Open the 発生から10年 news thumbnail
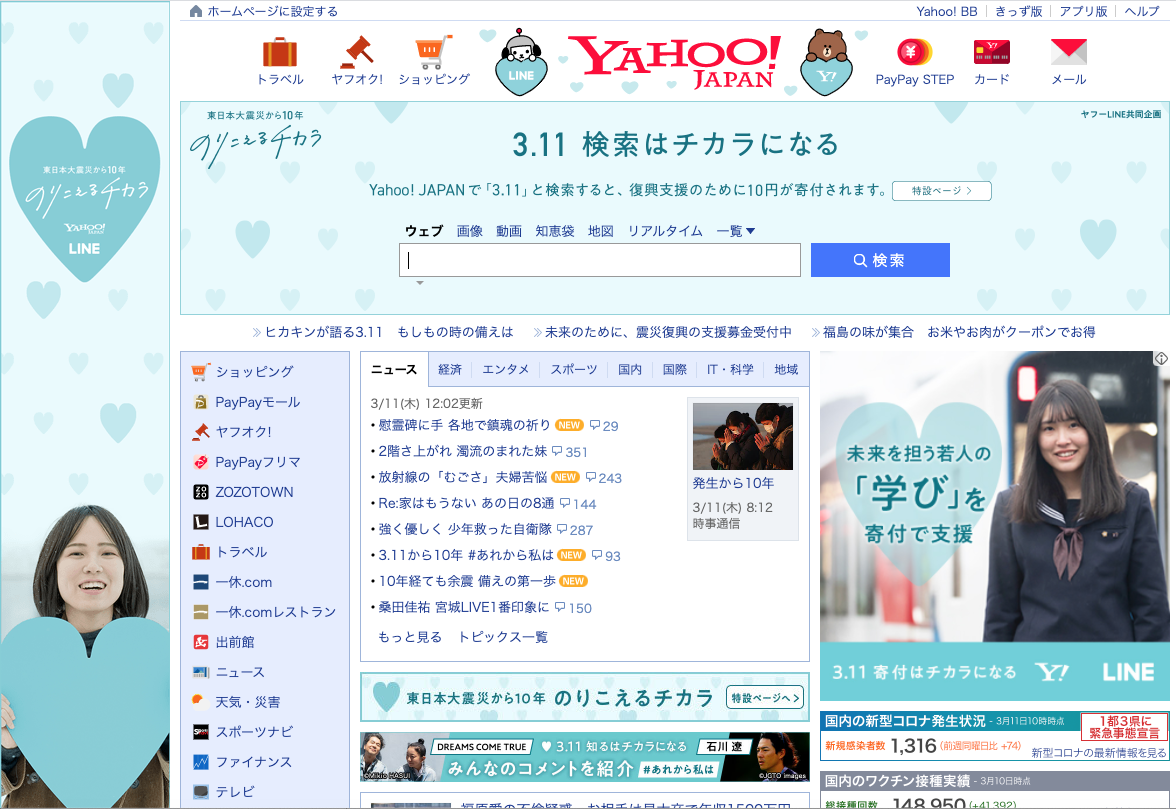Image resolution: width=1176 pixels, height=809 pixels. pos(742,436)
